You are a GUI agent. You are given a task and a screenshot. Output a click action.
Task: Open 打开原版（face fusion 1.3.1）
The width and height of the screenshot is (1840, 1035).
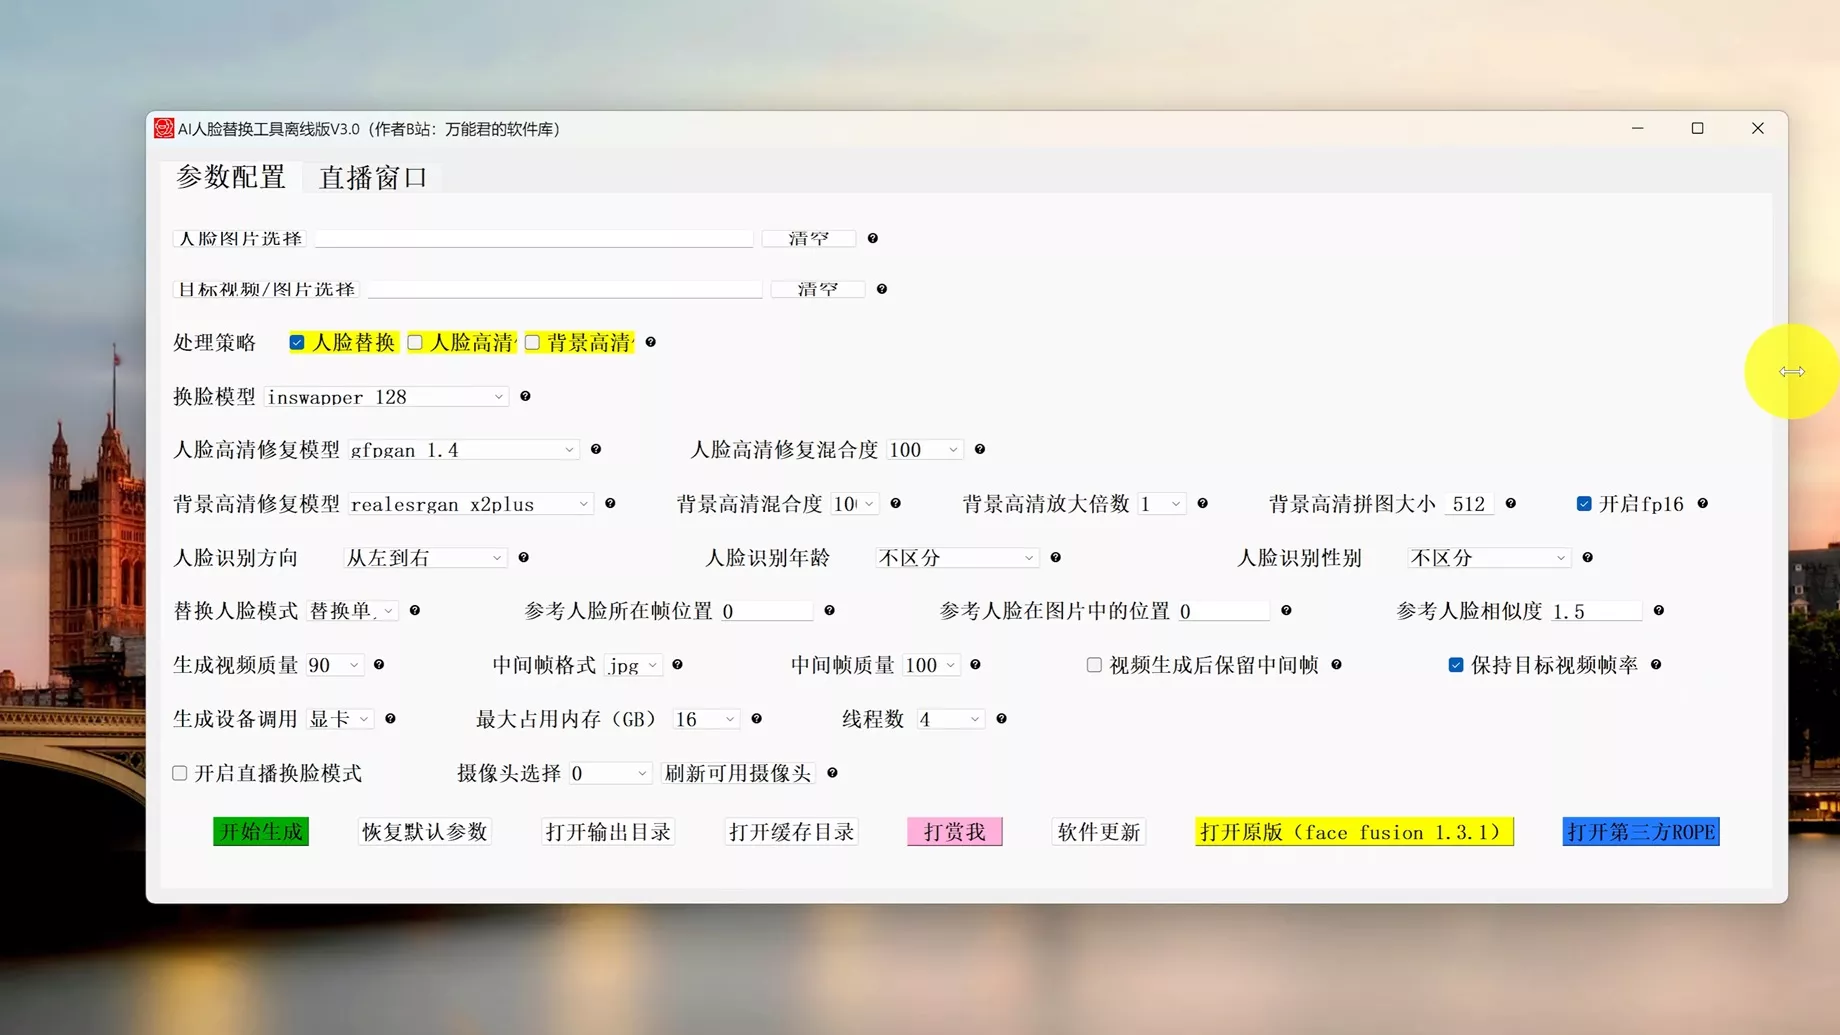pos(1353,831)
